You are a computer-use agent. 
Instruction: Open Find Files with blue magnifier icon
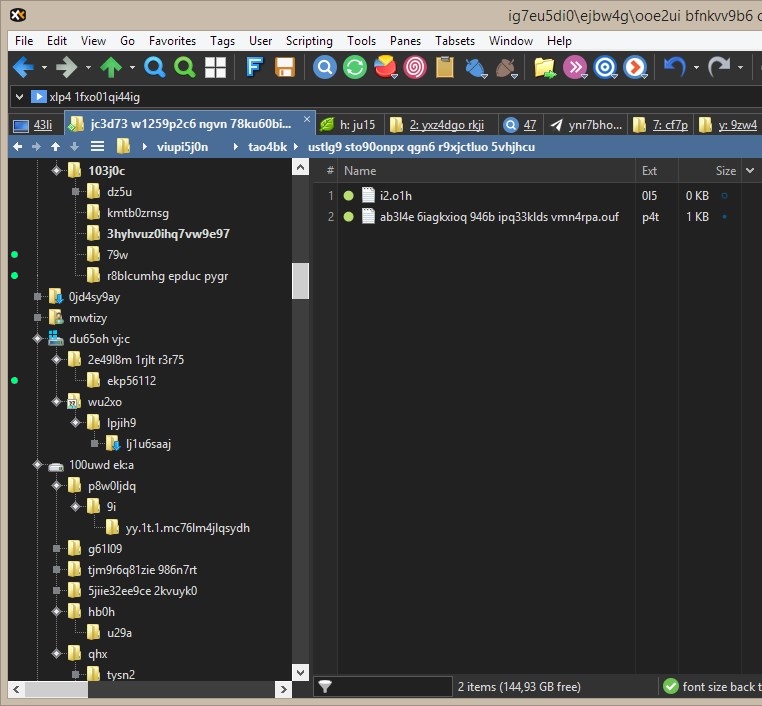154,68
